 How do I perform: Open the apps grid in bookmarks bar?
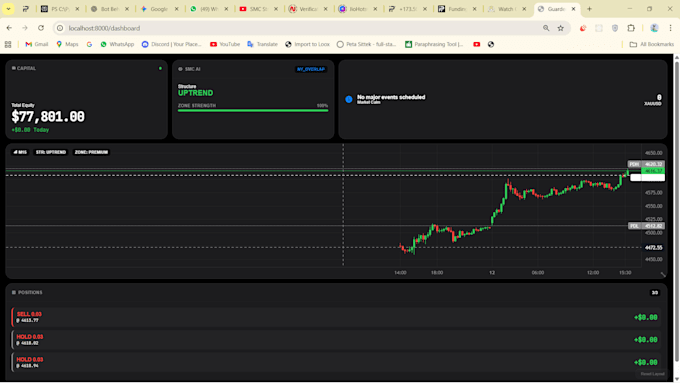click(x=8, y=44)
